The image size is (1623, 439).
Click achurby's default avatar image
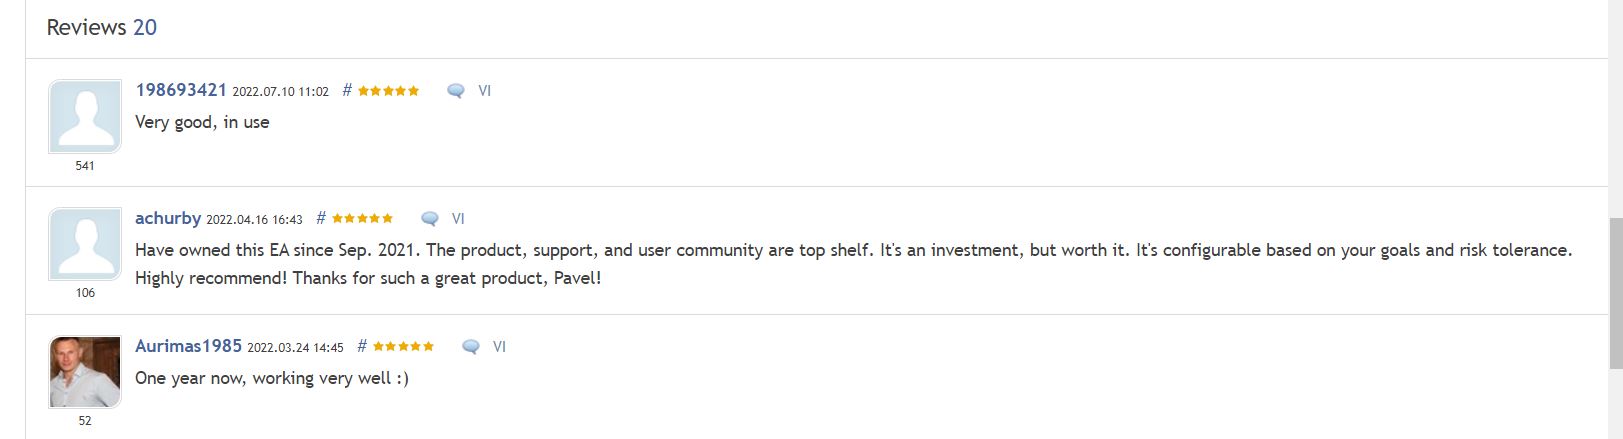[85, 244]
